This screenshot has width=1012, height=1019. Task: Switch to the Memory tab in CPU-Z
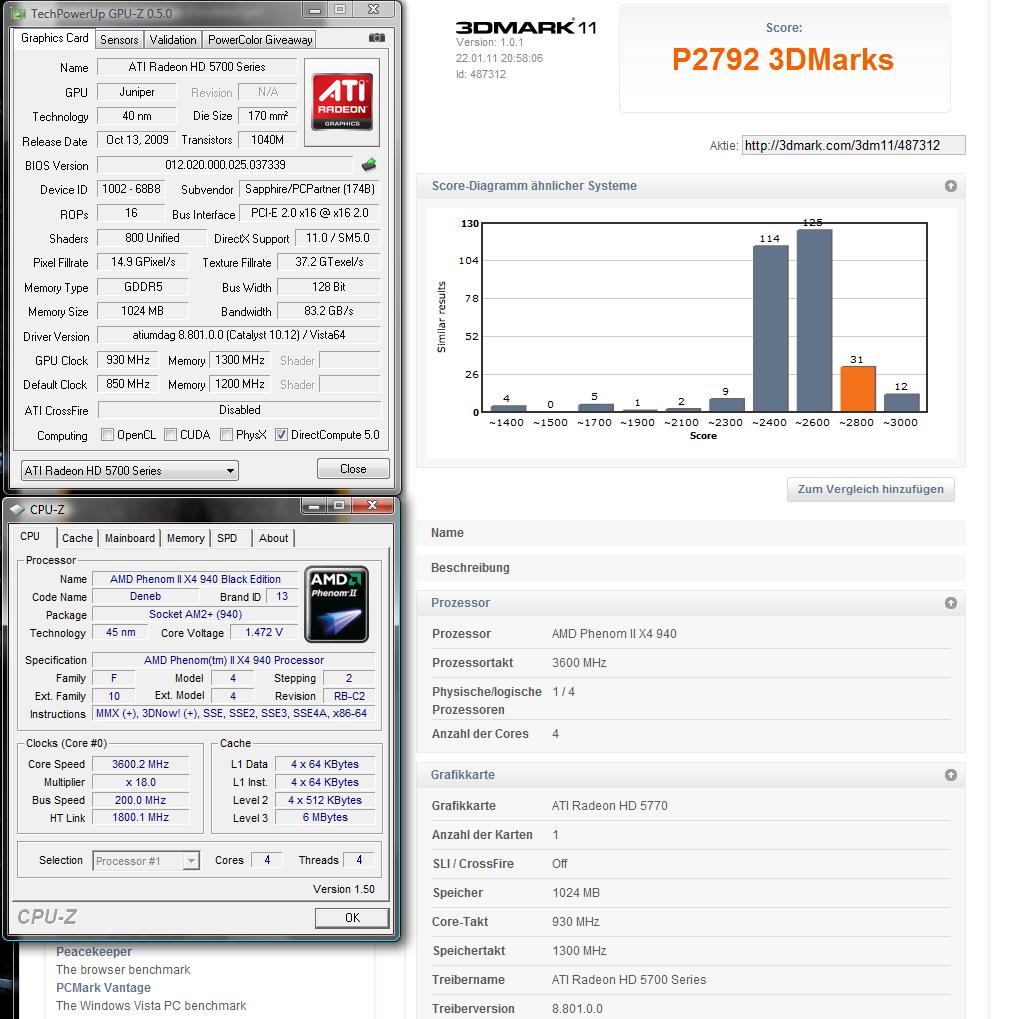(185, 538)
